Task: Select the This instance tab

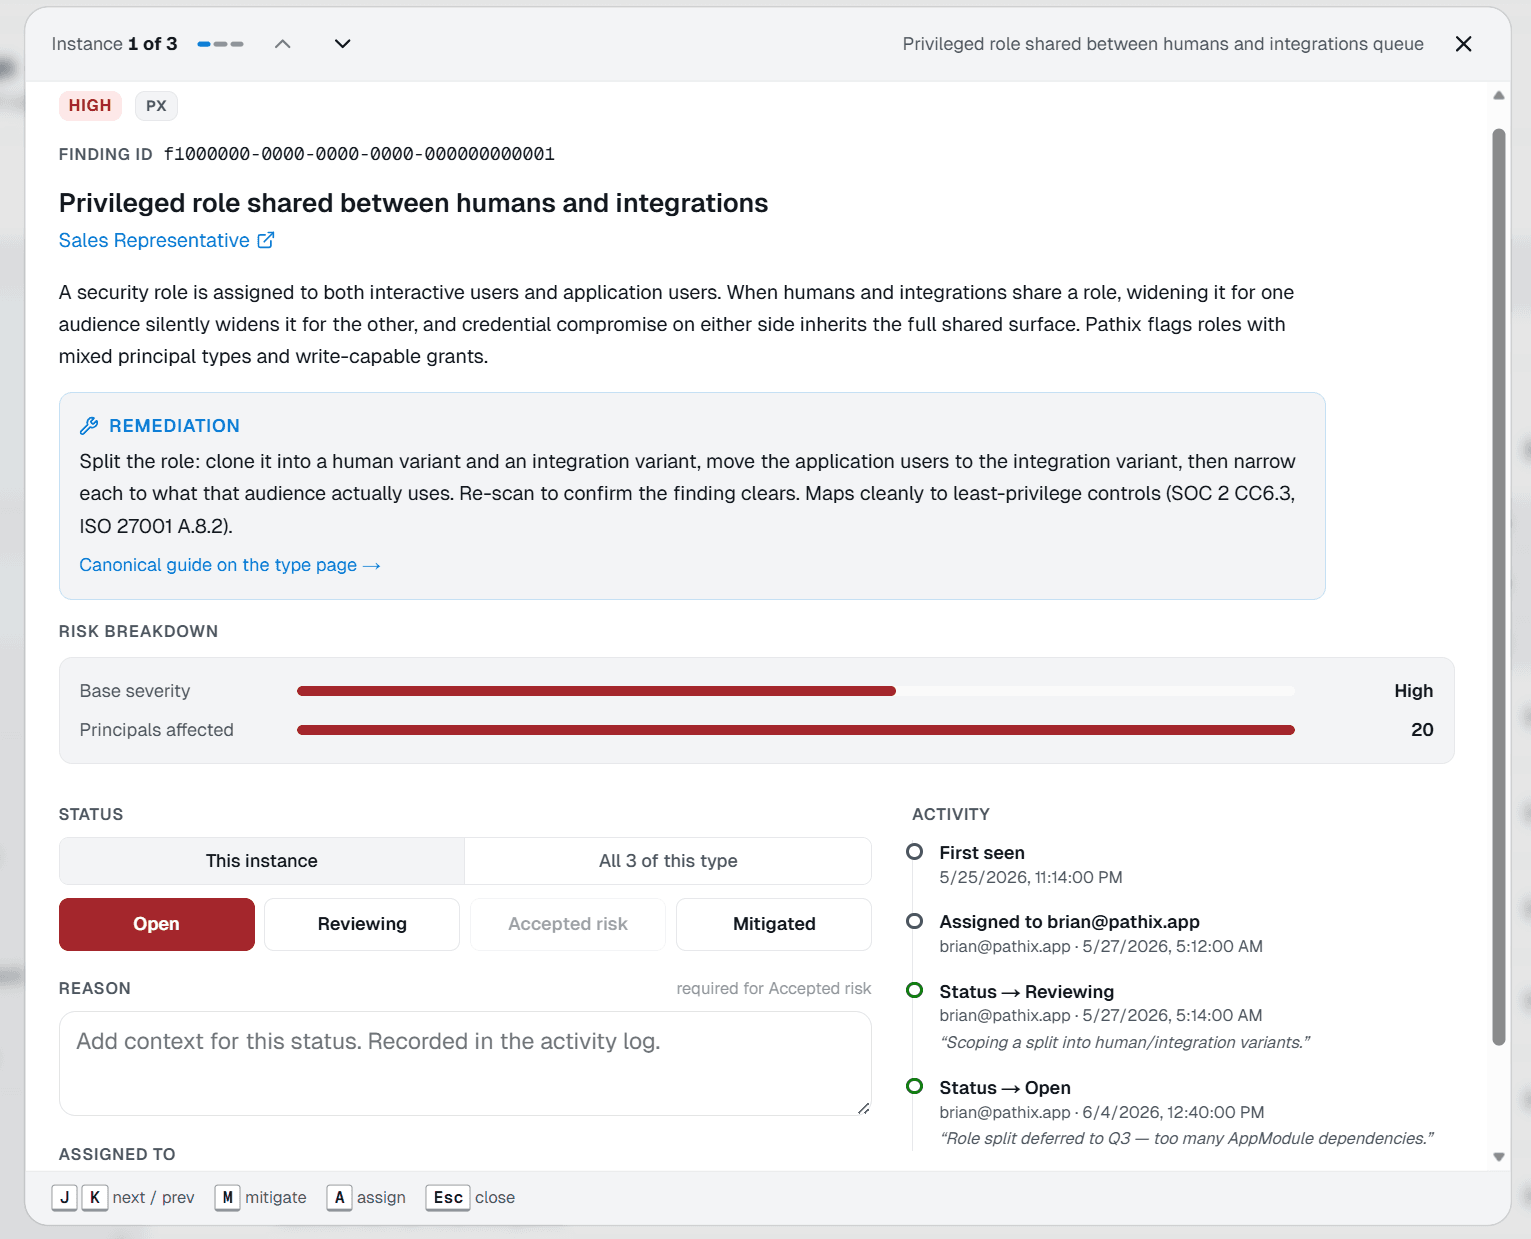Action: pyautogui.click(x=262, y=861)
